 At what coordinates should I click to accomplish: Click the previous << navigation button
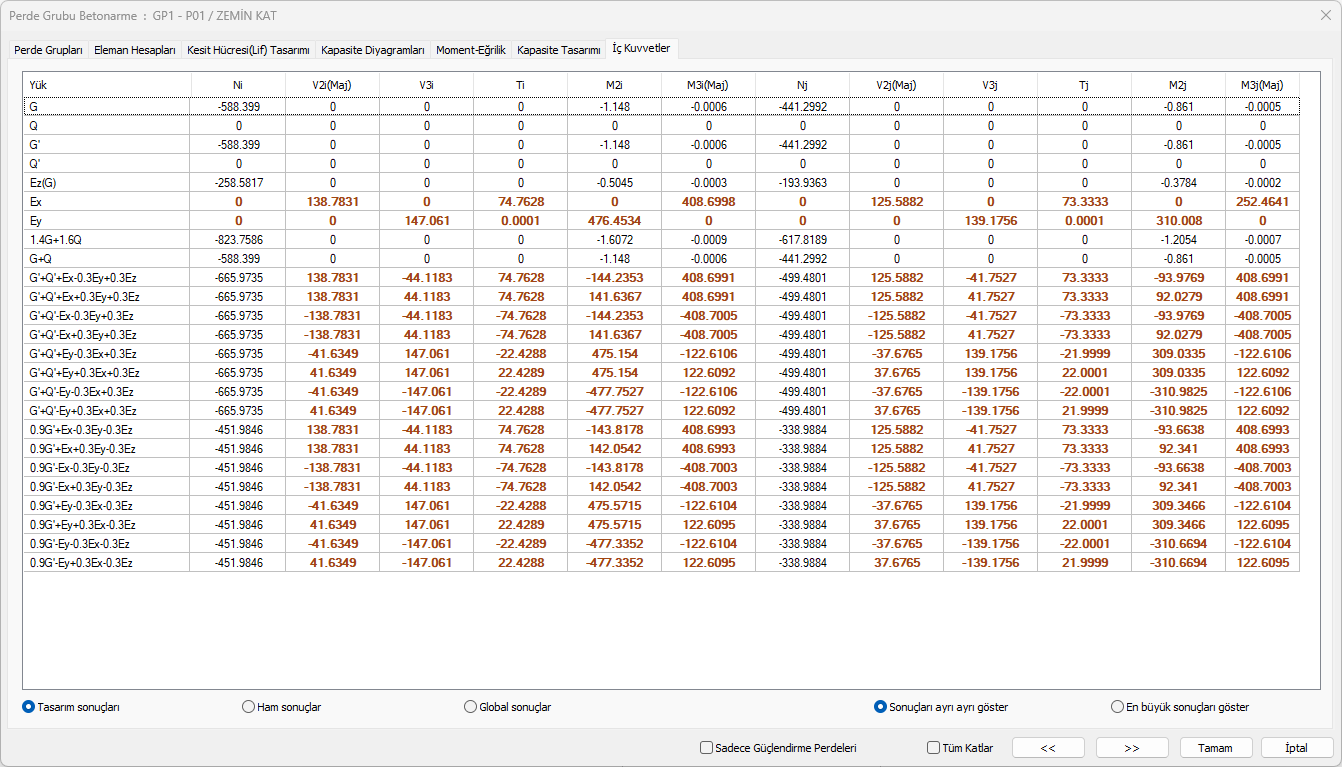(1047, 747)
